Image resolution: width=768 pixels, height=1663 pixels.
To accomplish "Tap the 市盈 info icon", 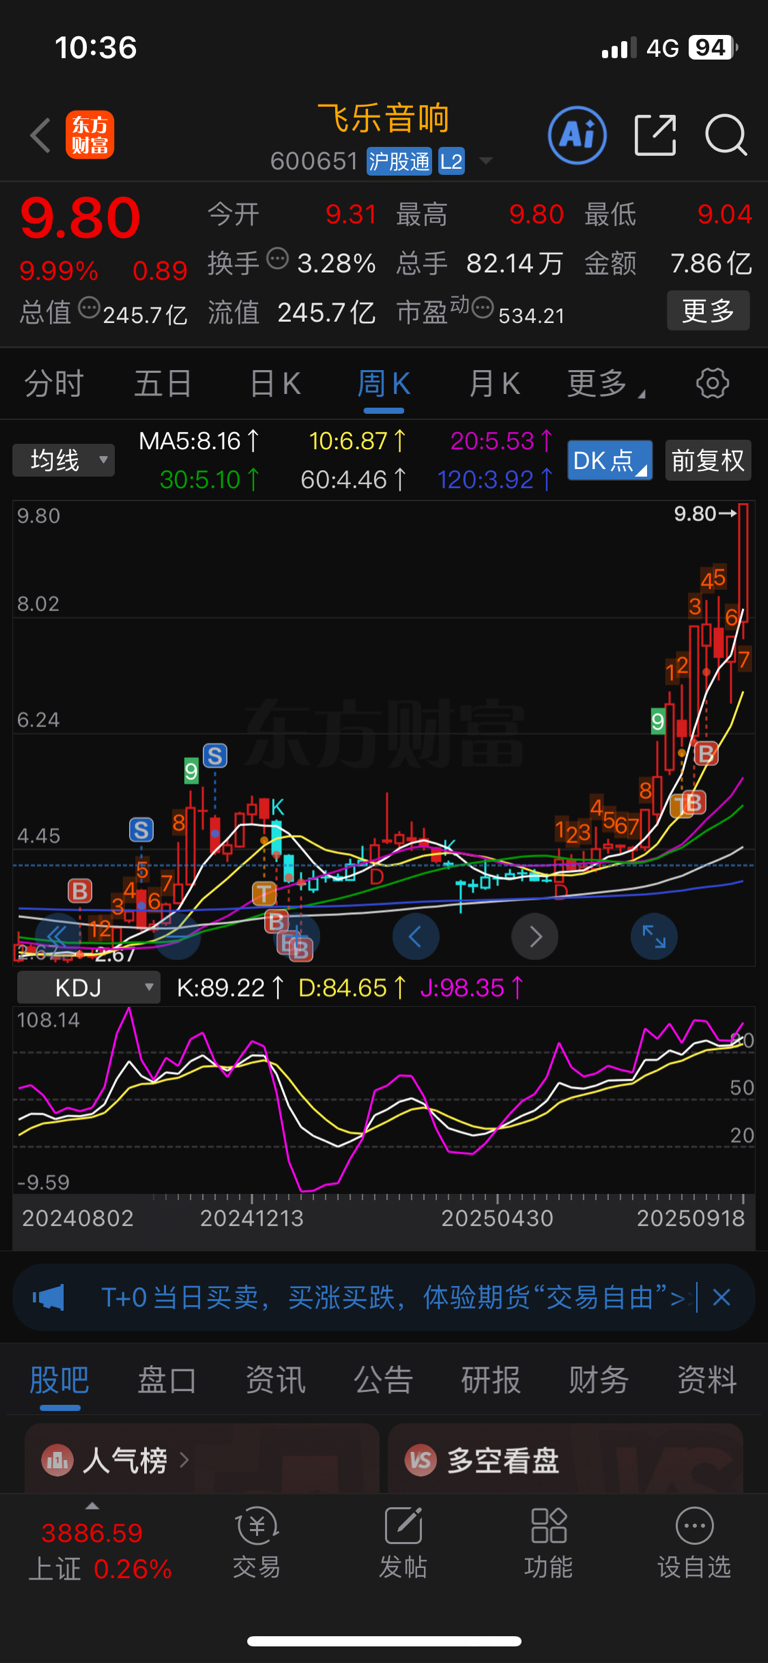I will pos(483,308).
